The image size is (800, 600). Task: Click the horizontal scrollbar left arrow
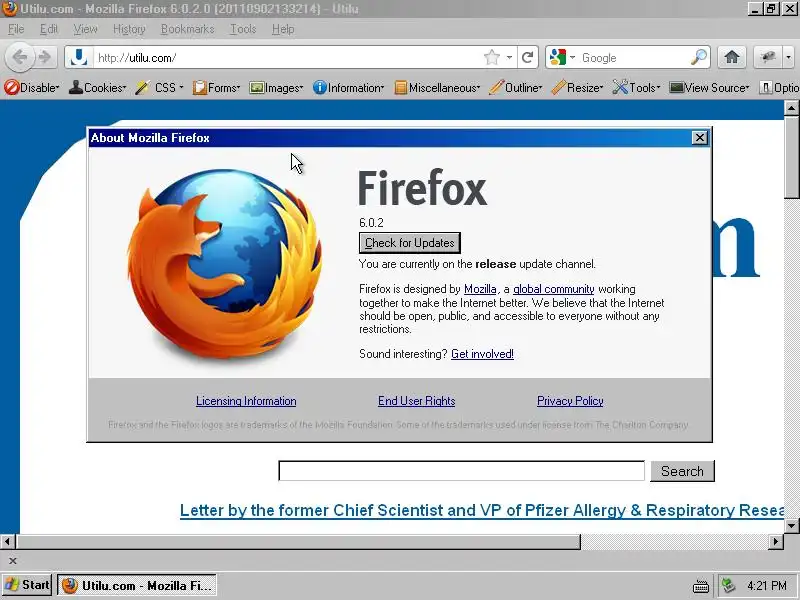(x=8, y=541)
